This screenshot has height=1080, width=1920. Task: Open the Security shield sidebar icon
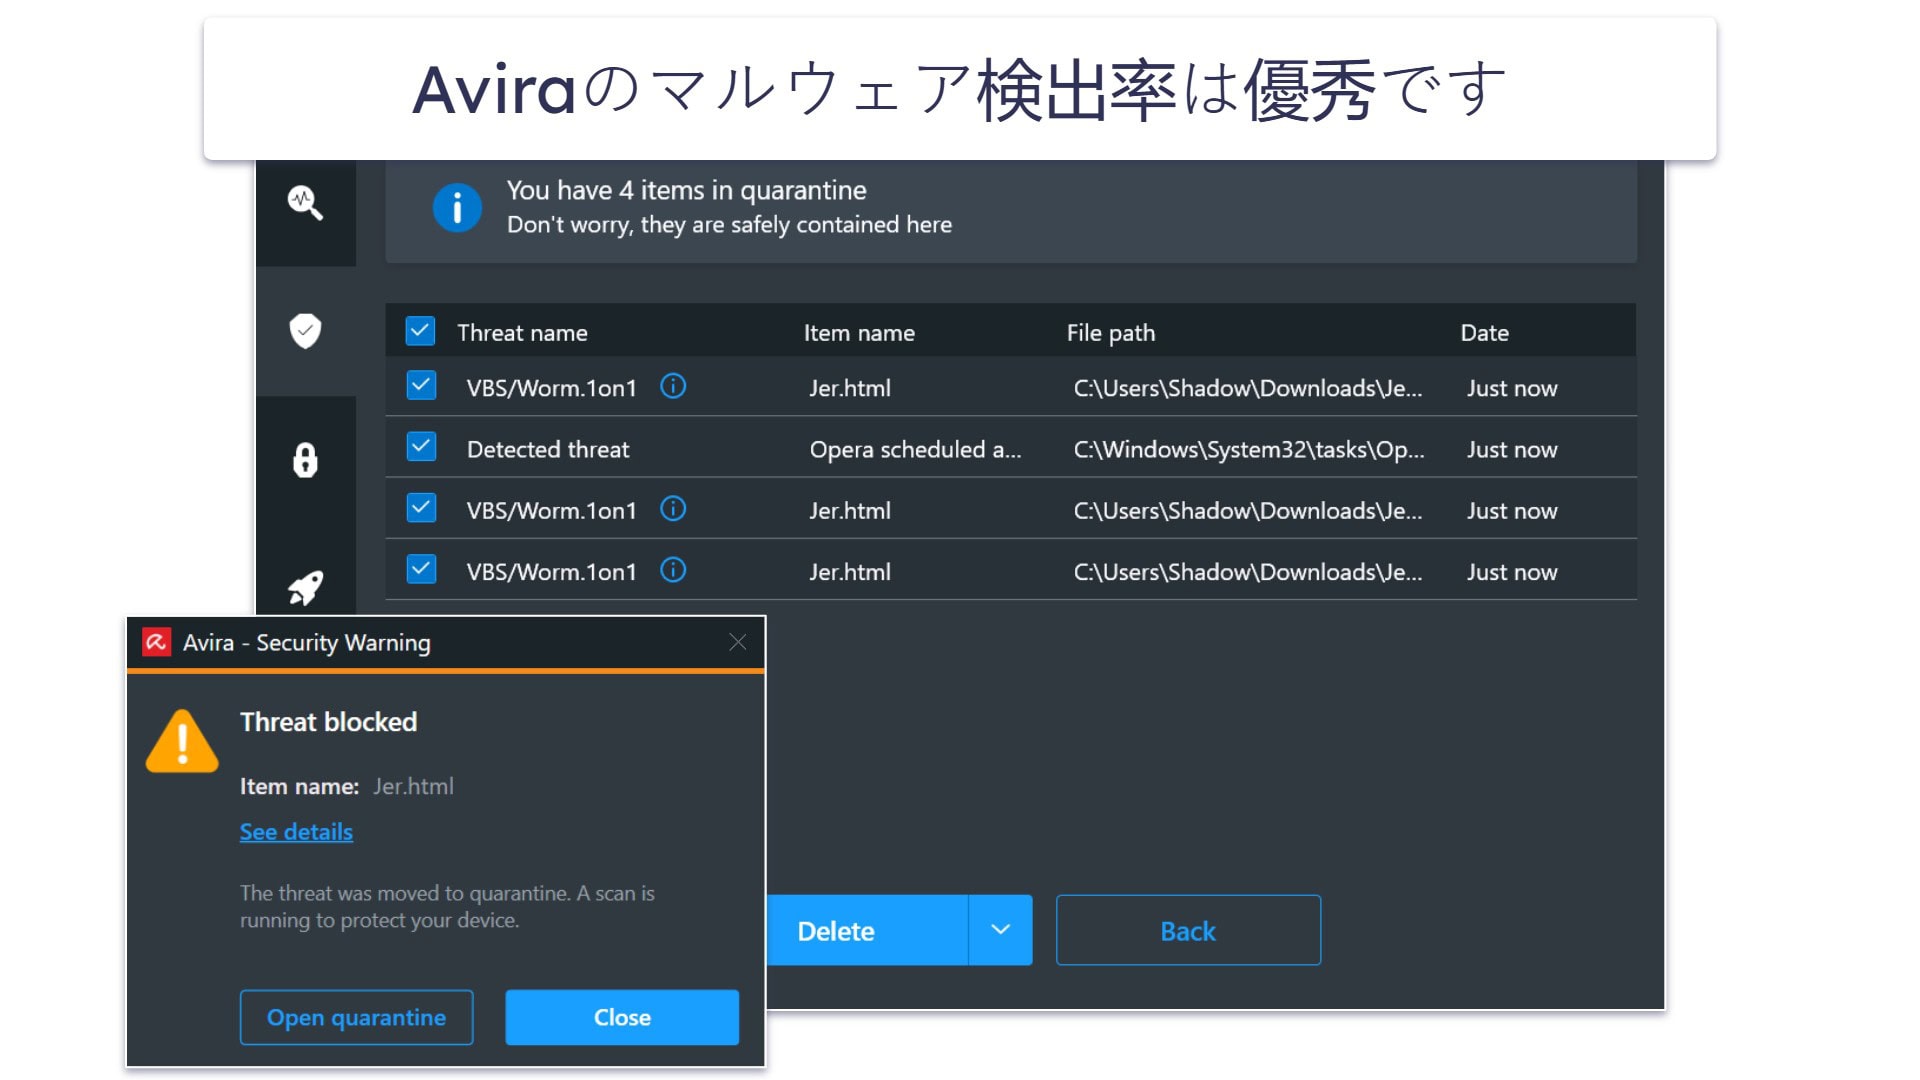[305, 331]
